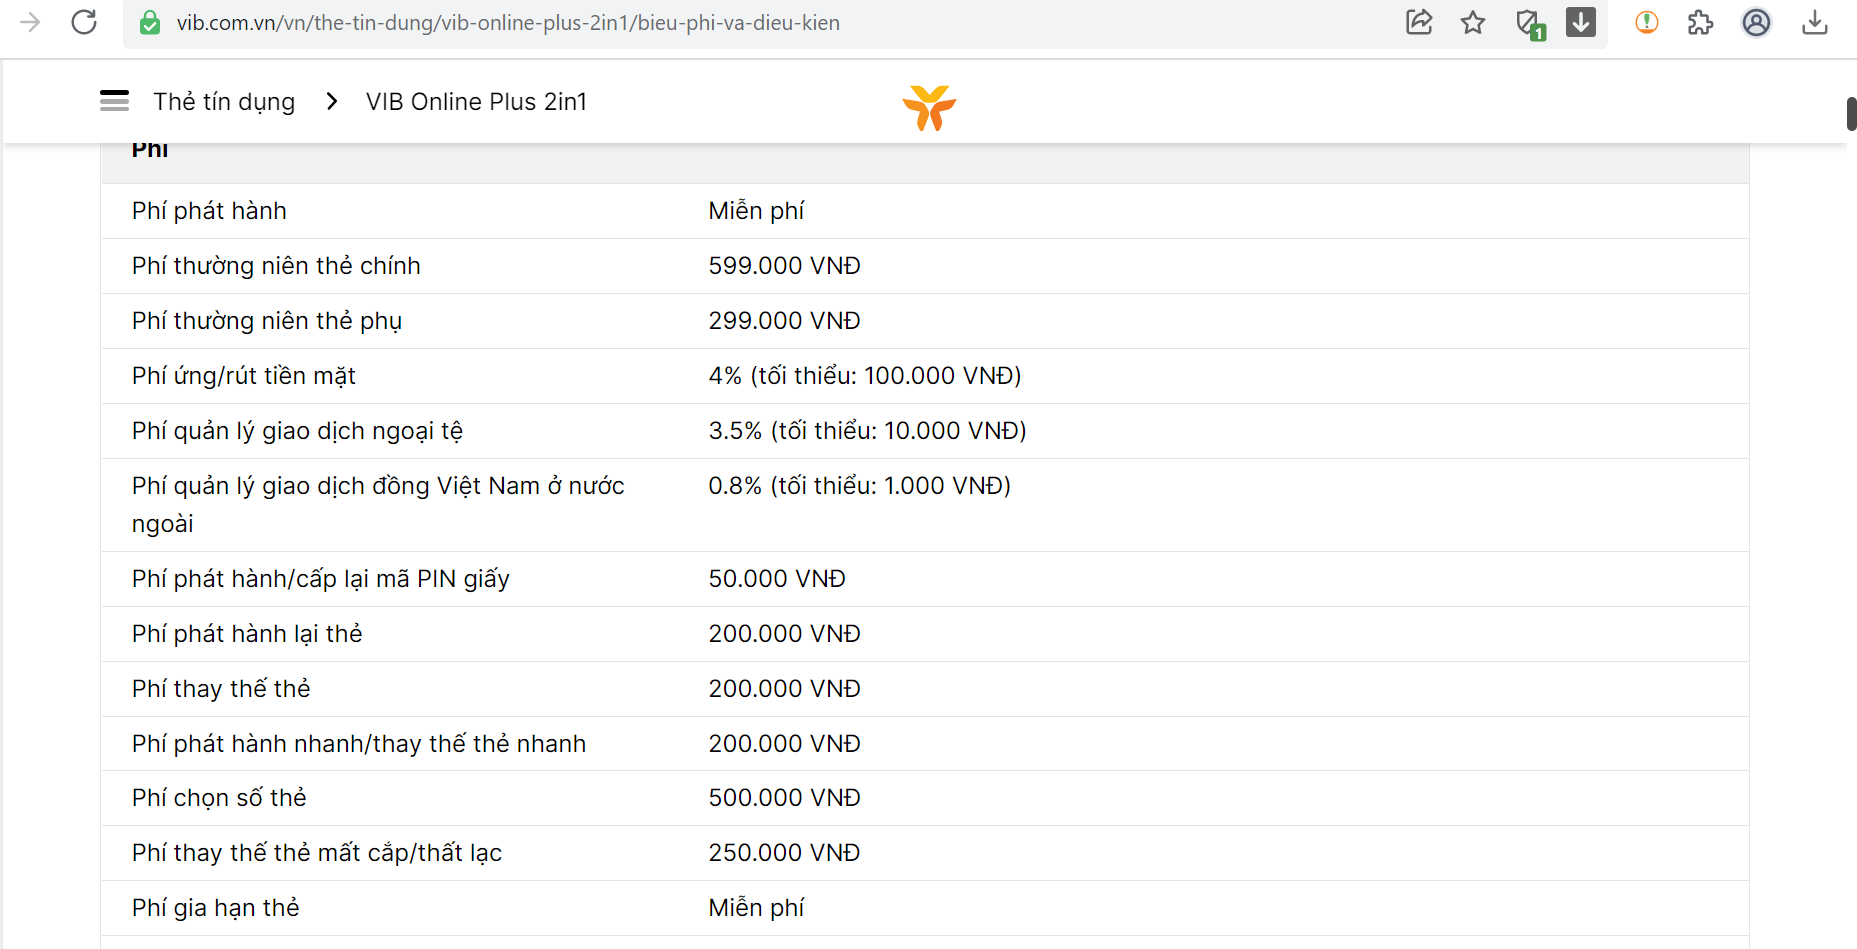Reload the page with refresh icon
Screen dimensions: 1857x949
click(84, 22)
